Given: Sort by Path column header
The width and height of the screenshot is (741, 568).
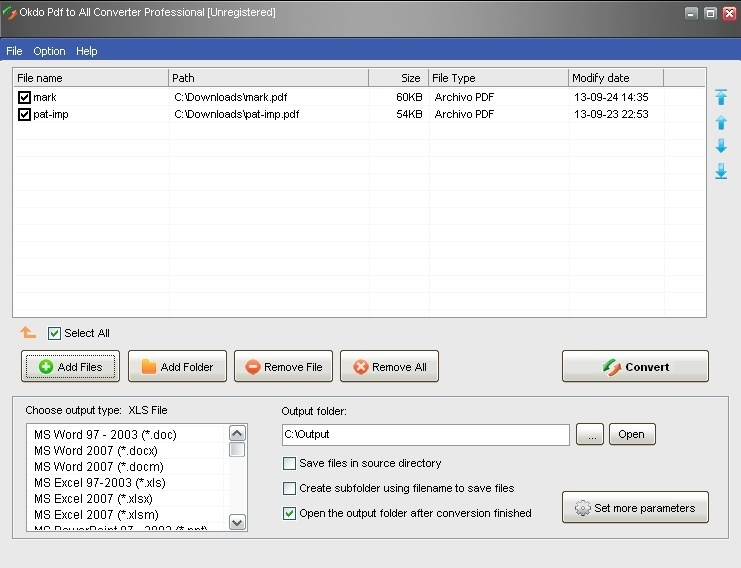Looking at the screenshot, I should click(x=268, y=78).
